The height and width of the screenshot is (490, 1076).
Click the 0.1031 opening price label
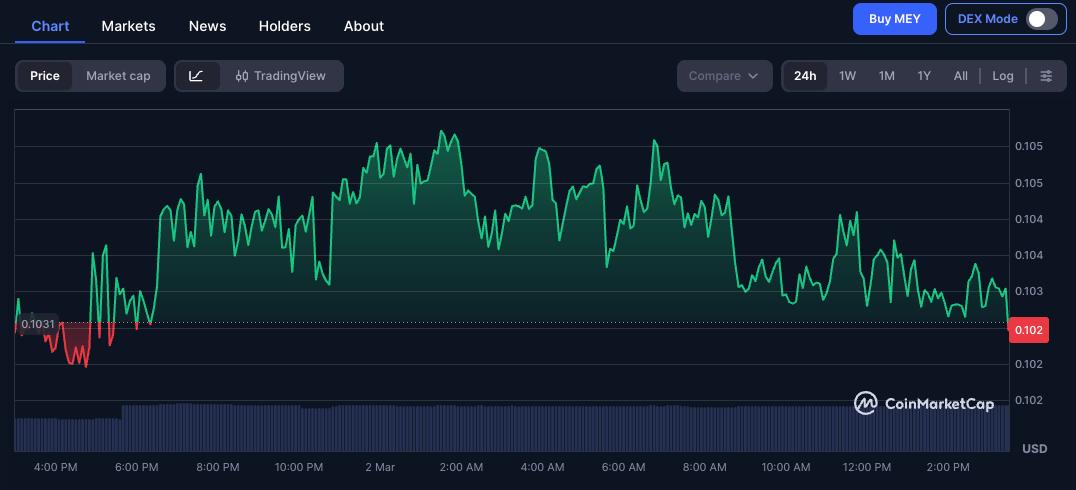[x=38, y=323]
